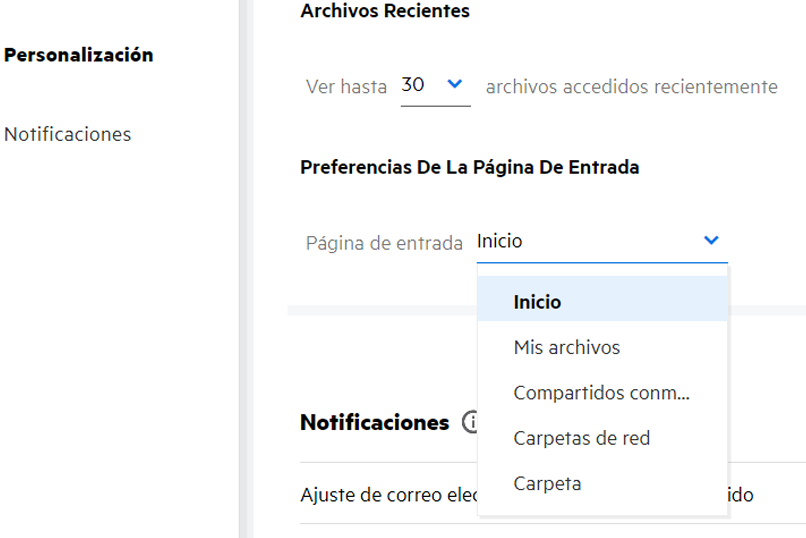Choose Mis archivos as landing page
Viewport: 806px width, 538px height.
tap(566, 348)
